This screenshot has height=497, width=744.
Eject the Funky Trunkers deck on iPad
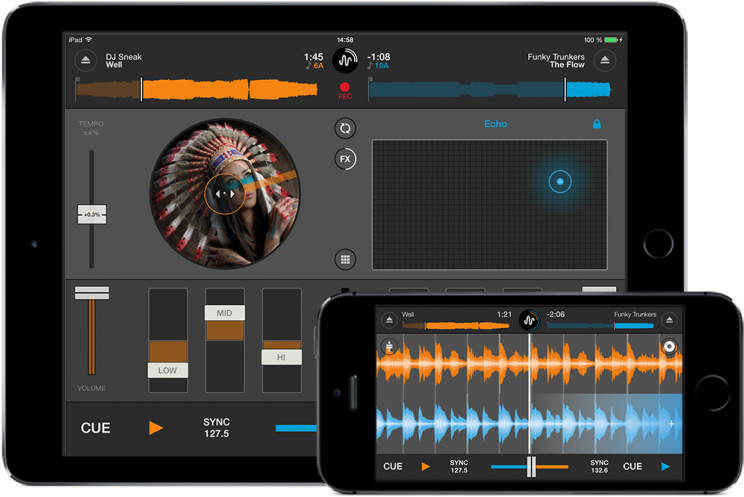coord(604,60)
